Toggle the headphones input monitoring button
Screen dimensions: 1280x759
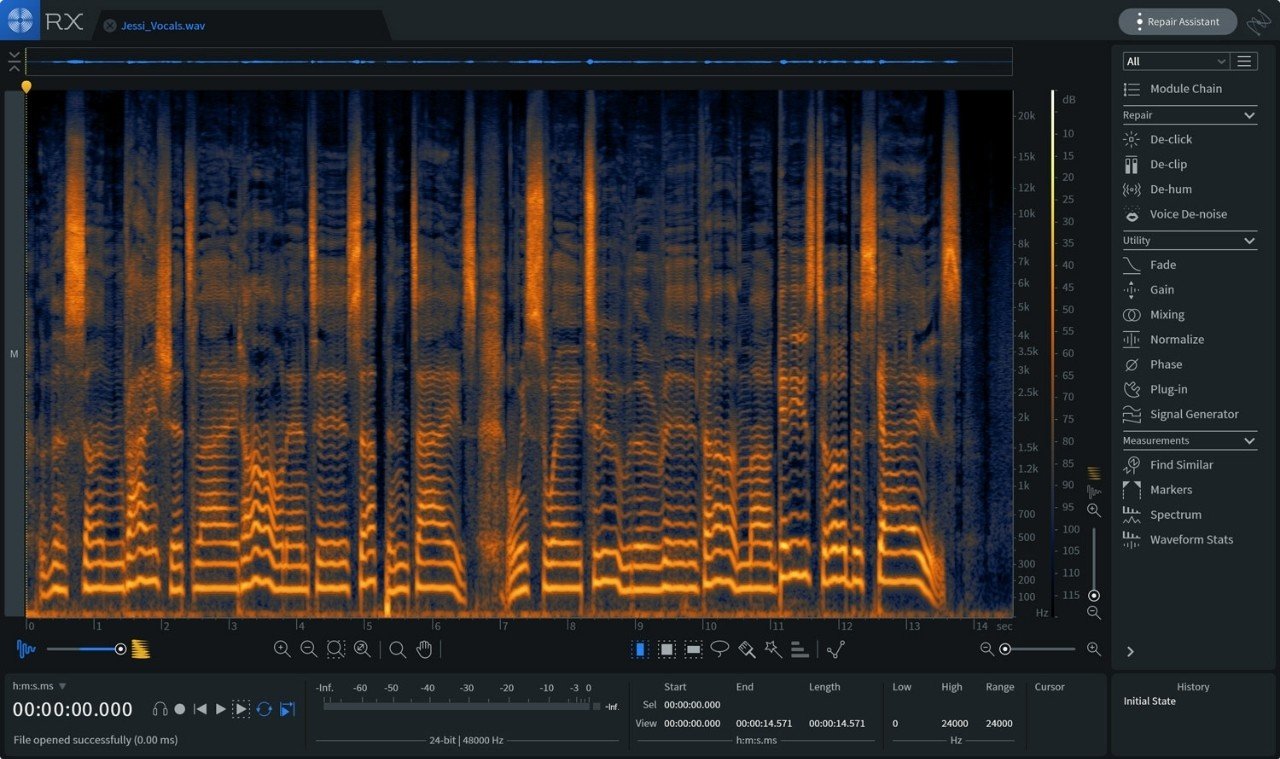pyautogui.click(x=160, y=709)
